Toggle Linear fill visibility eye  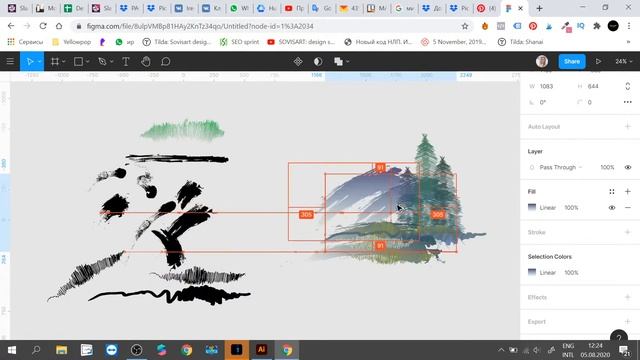coord(611,208)
